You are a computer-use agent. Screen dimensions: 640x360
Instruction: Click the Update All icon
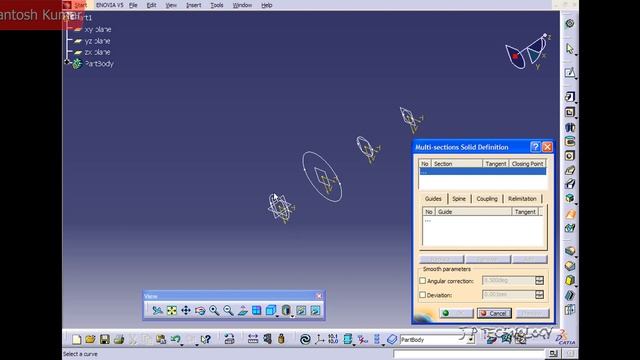305,339
